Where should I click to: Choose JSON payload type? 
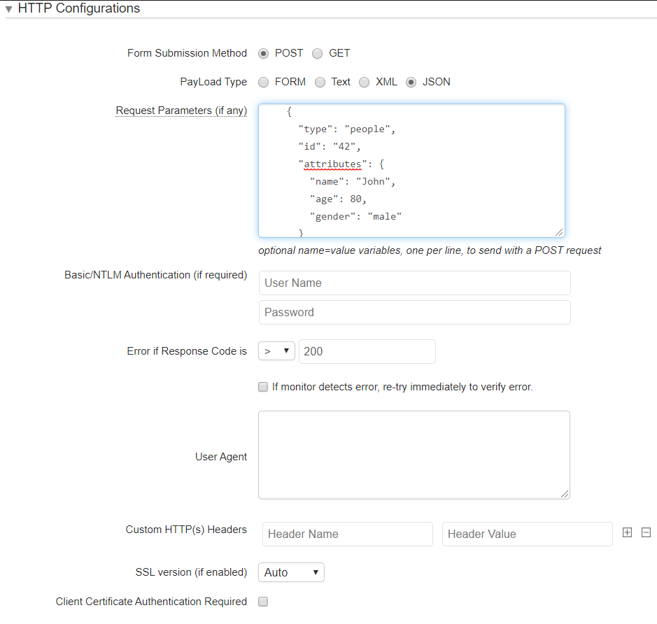411,82
